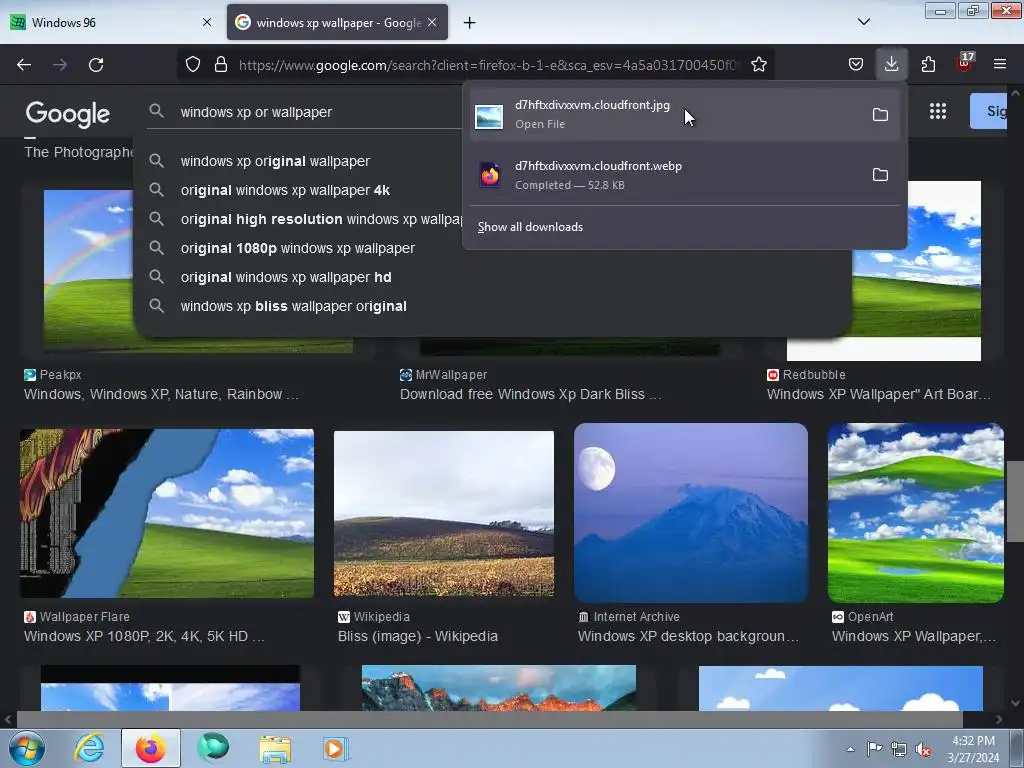Launch Windows Media Player from taskbar
Image resolution: width=1024 pixels, height=768 pixels.
(x=336, y=748)
